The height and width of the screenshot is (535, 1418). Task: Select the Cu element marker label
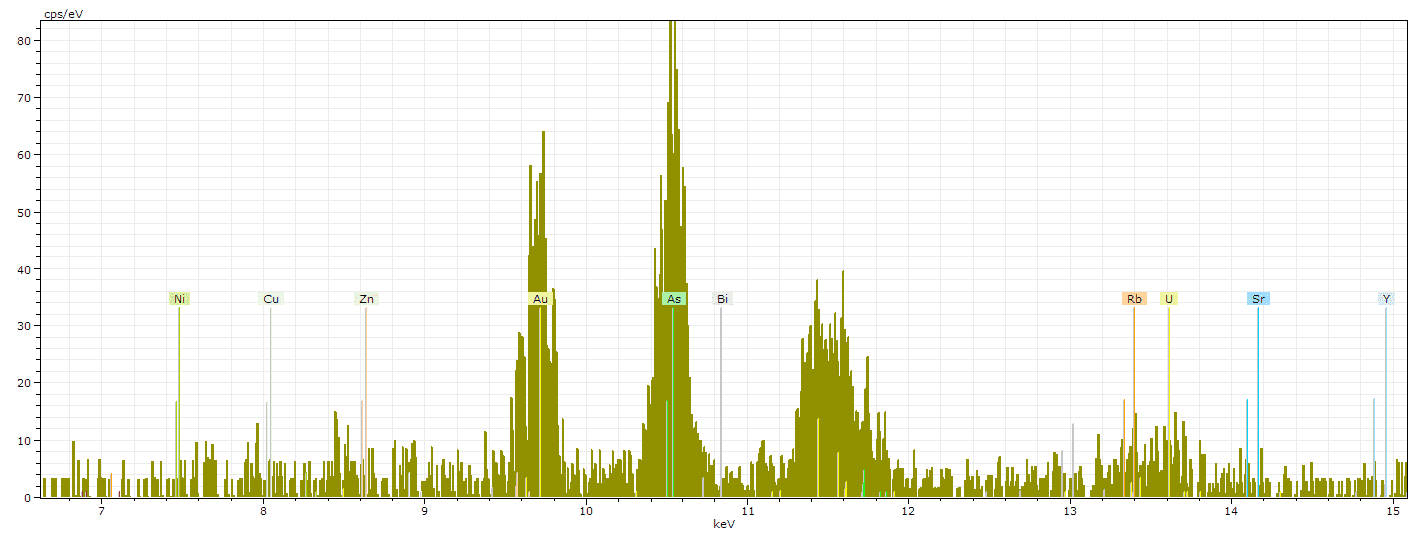click(271, 299)
